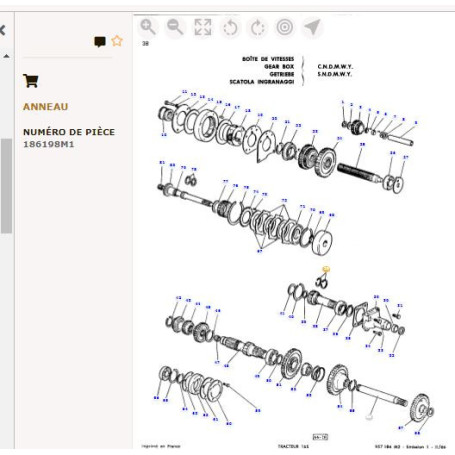Select callout number 31 beside the small screw
Screen dimensions: 455x455
[x=400, y=305]
